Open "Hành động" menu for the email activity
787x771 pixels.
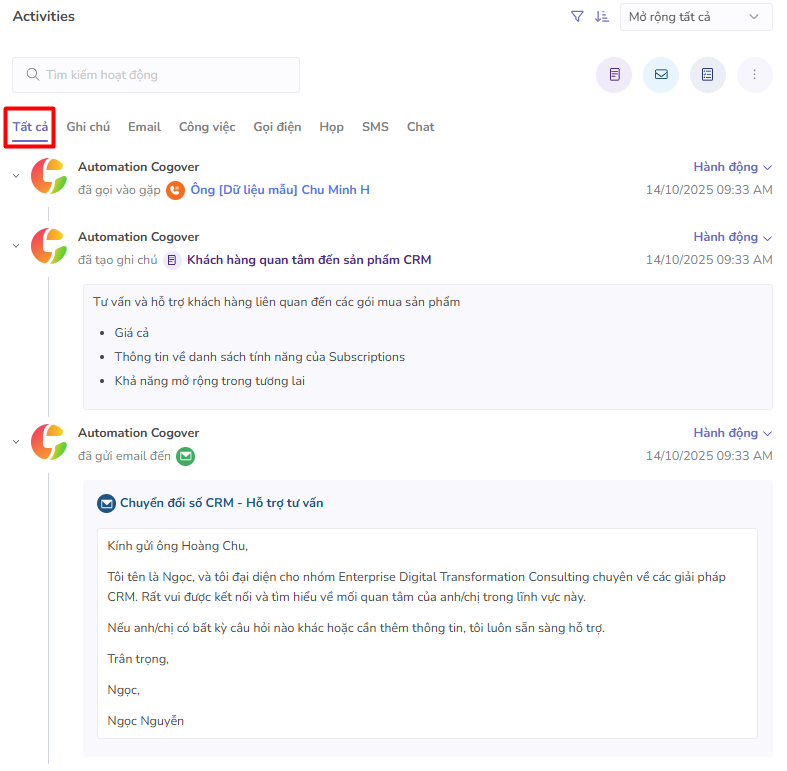point(732,433)
